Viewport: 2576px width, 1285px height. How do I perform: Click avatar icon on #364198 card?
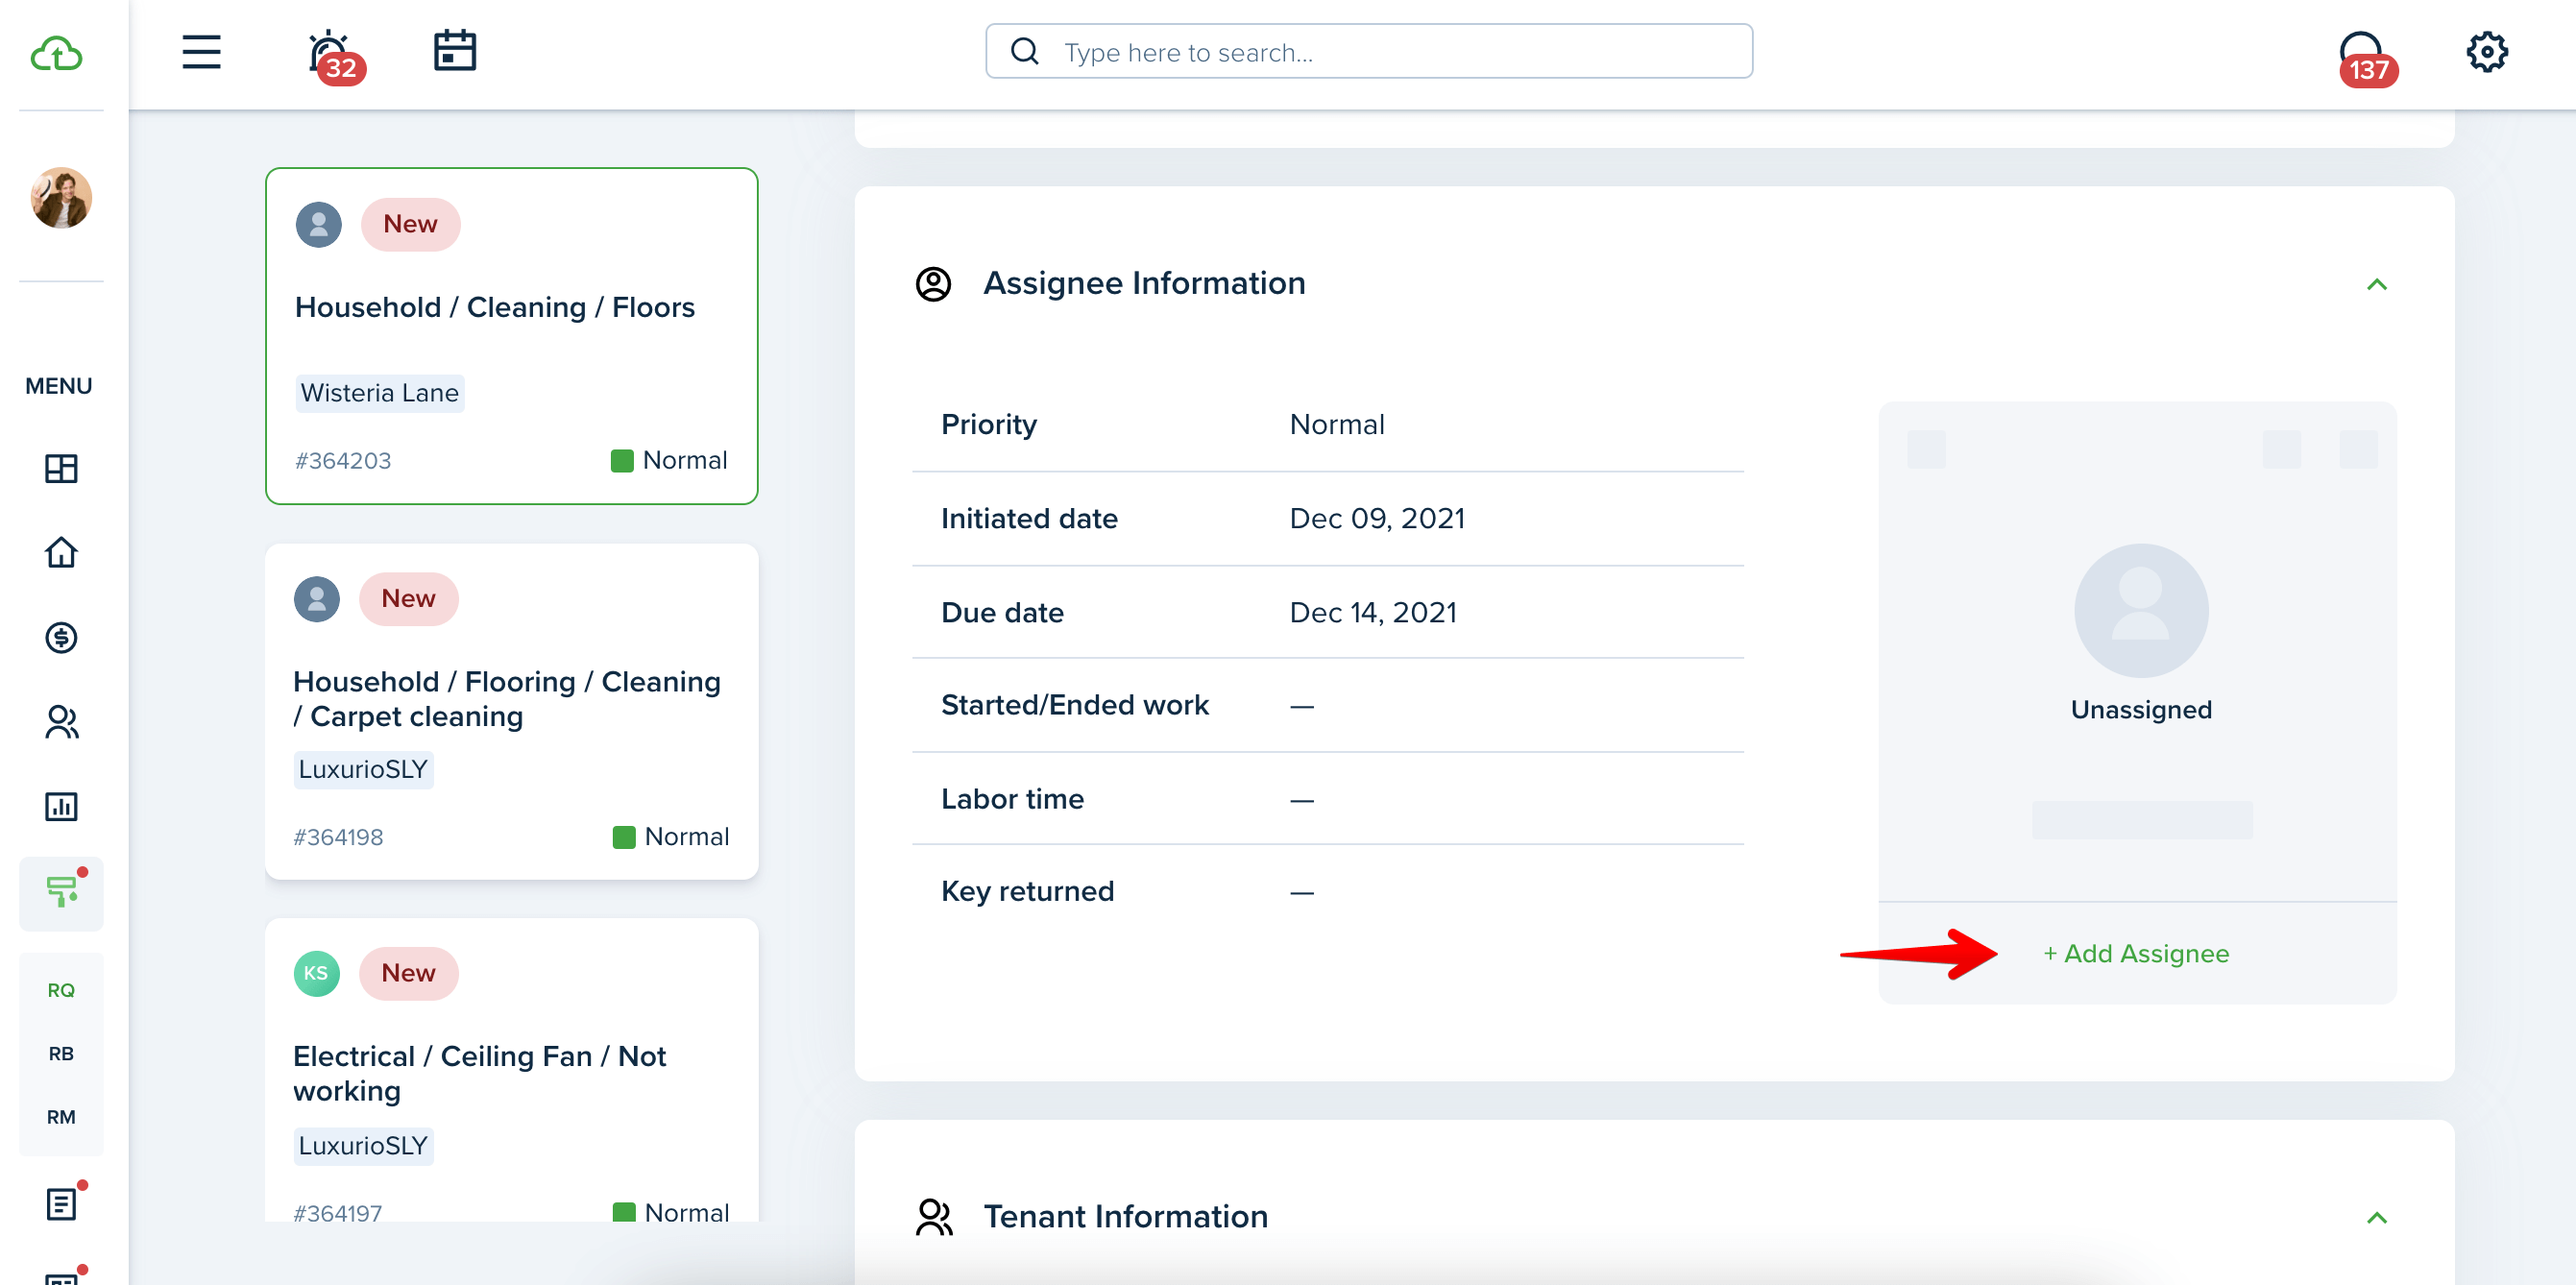(x=316, y=598)
